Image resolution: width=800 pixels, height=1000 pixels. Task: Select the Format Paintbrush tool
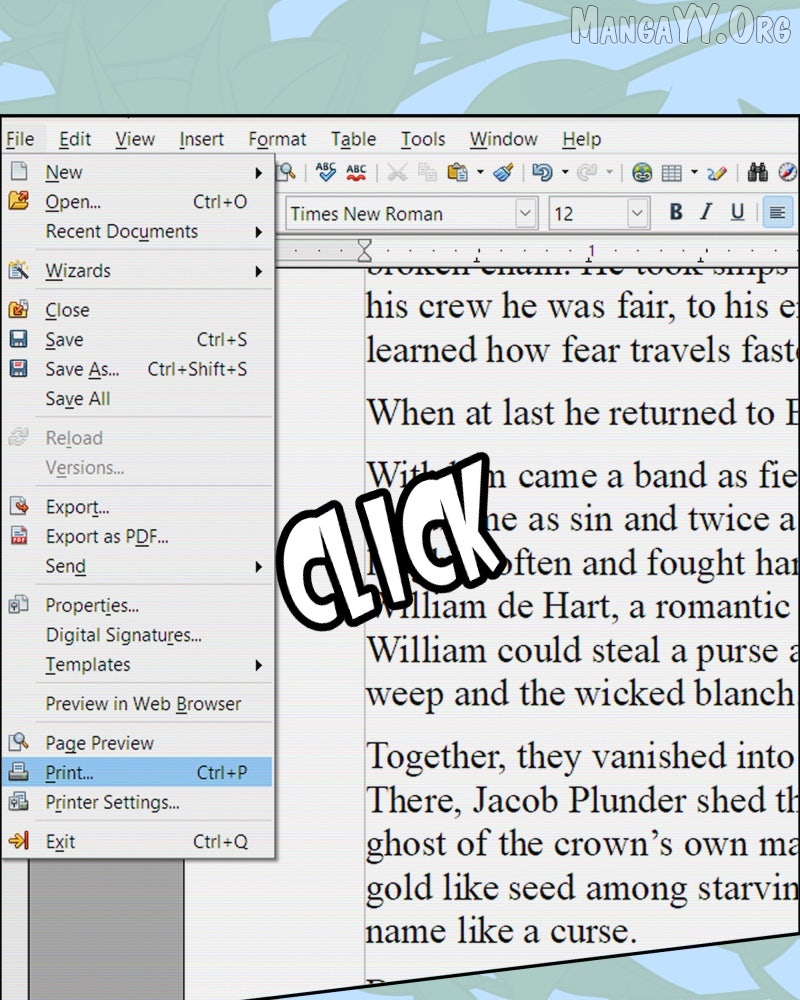click(504, 172)
